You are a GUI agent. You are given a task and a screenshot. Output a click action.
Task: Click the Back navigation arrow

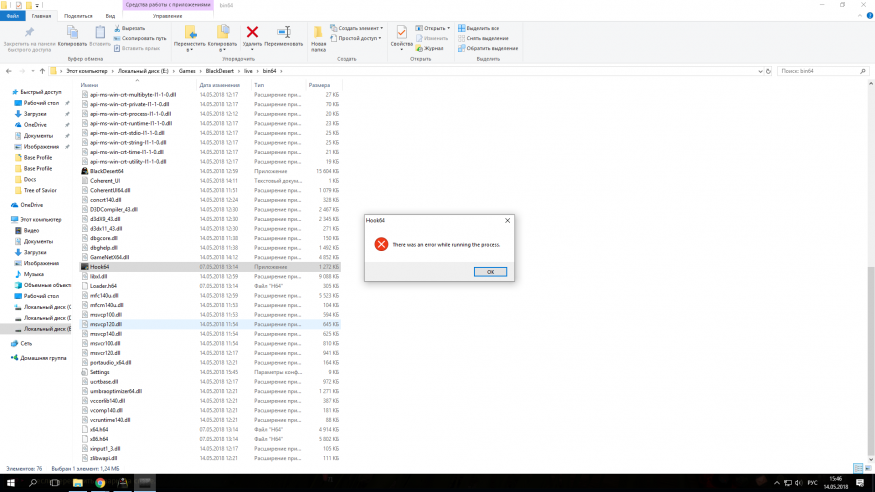pos(8,71)
